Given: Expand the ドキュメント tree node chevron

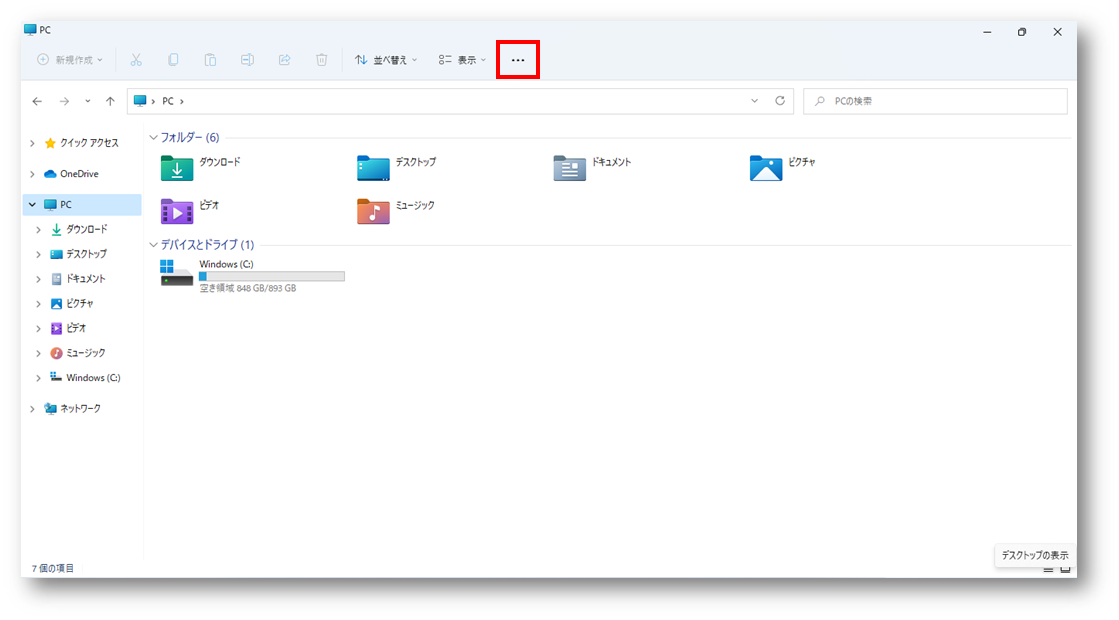Looking at the screenshot, I should [x=39, y=279].
